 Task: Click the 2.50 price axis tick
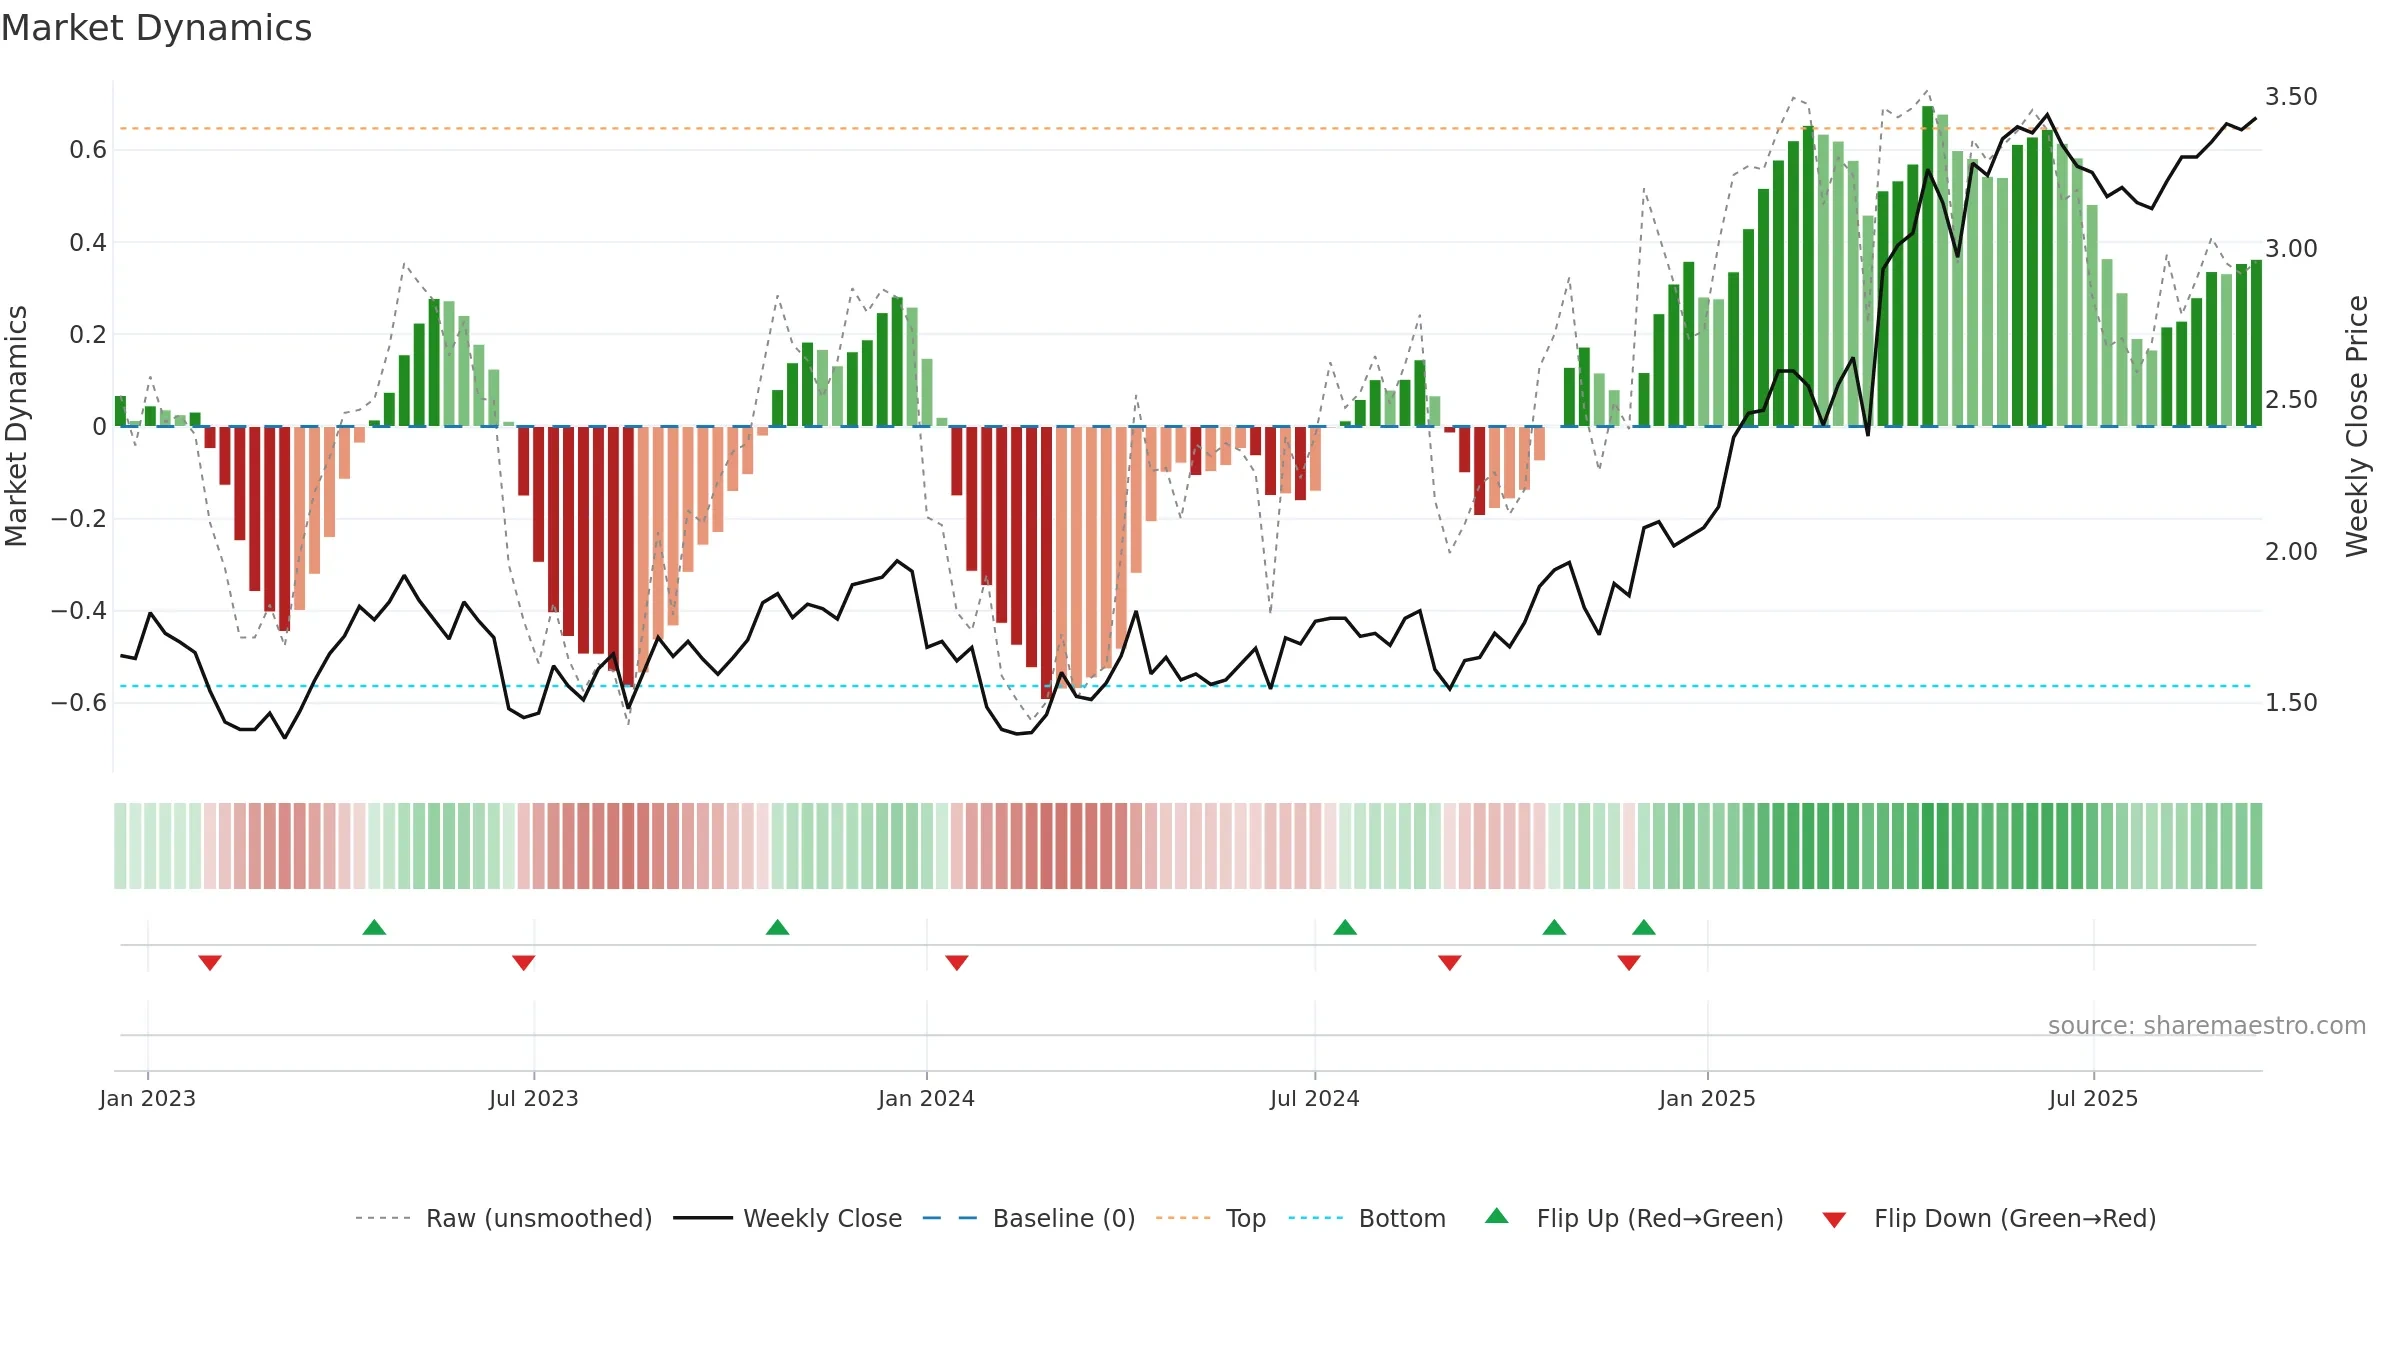[x=2291, y=400]
